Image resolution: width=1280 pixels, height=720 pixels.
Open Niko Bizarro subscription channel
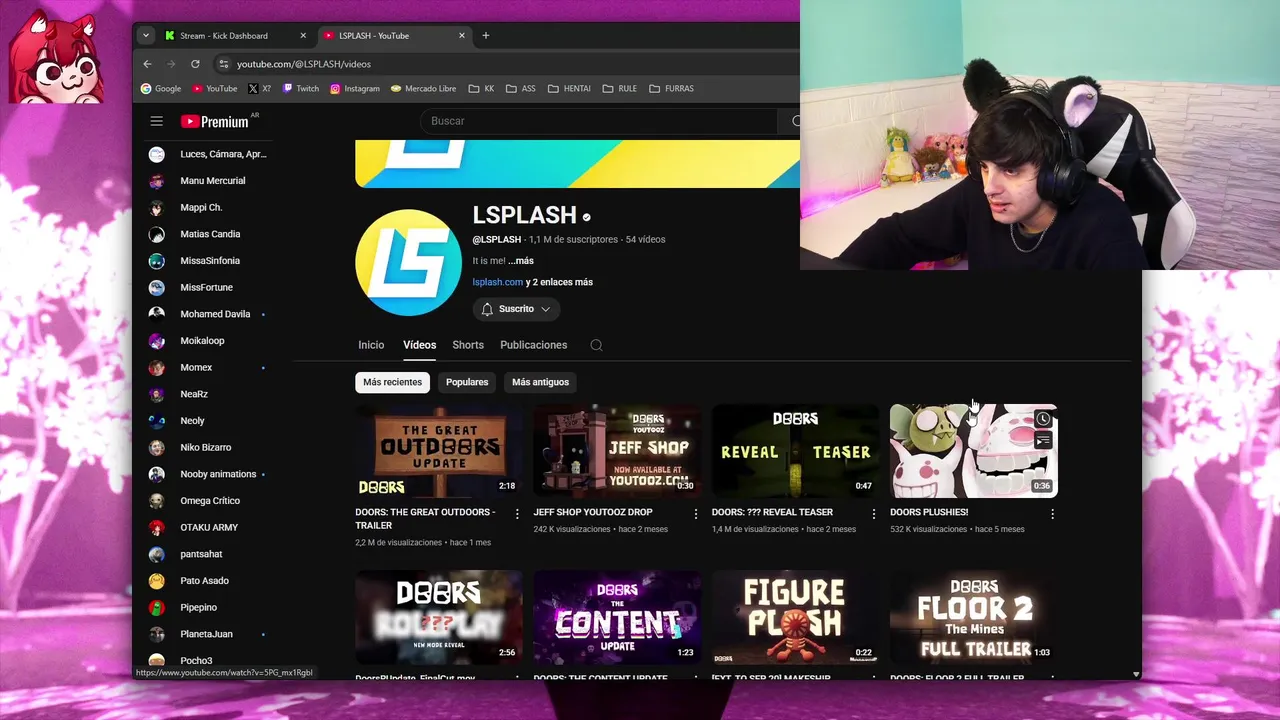[x=207, y=447]
